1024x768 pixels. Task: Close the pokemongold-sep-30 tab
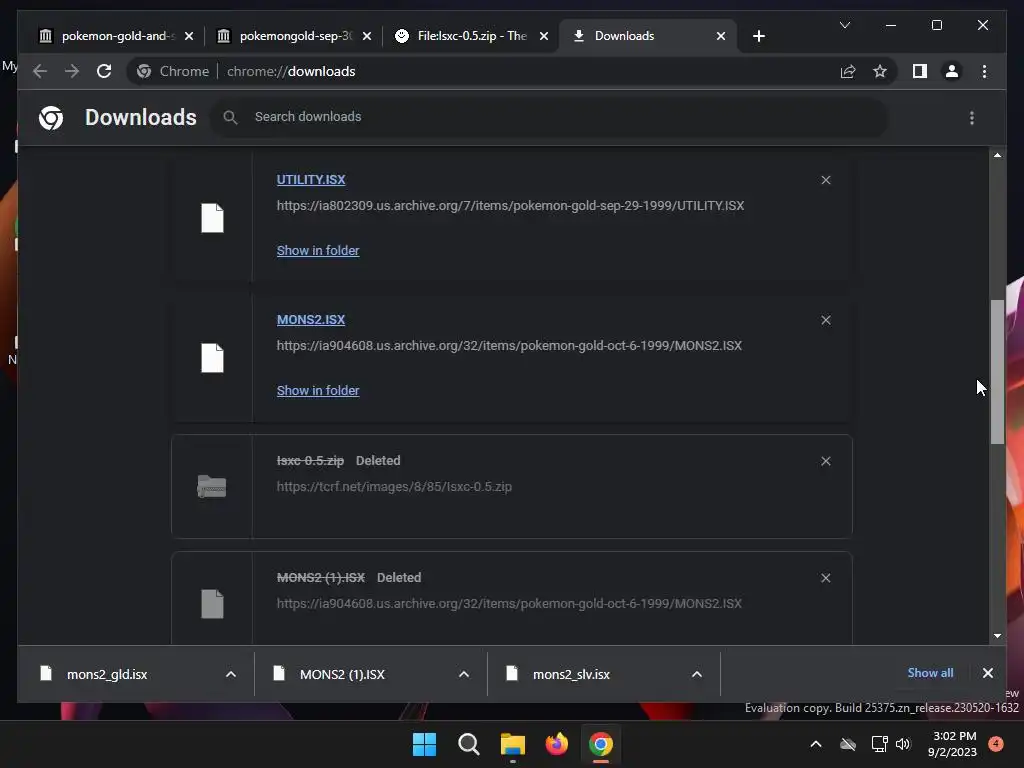pyautogui.click(x=367, y=36)
